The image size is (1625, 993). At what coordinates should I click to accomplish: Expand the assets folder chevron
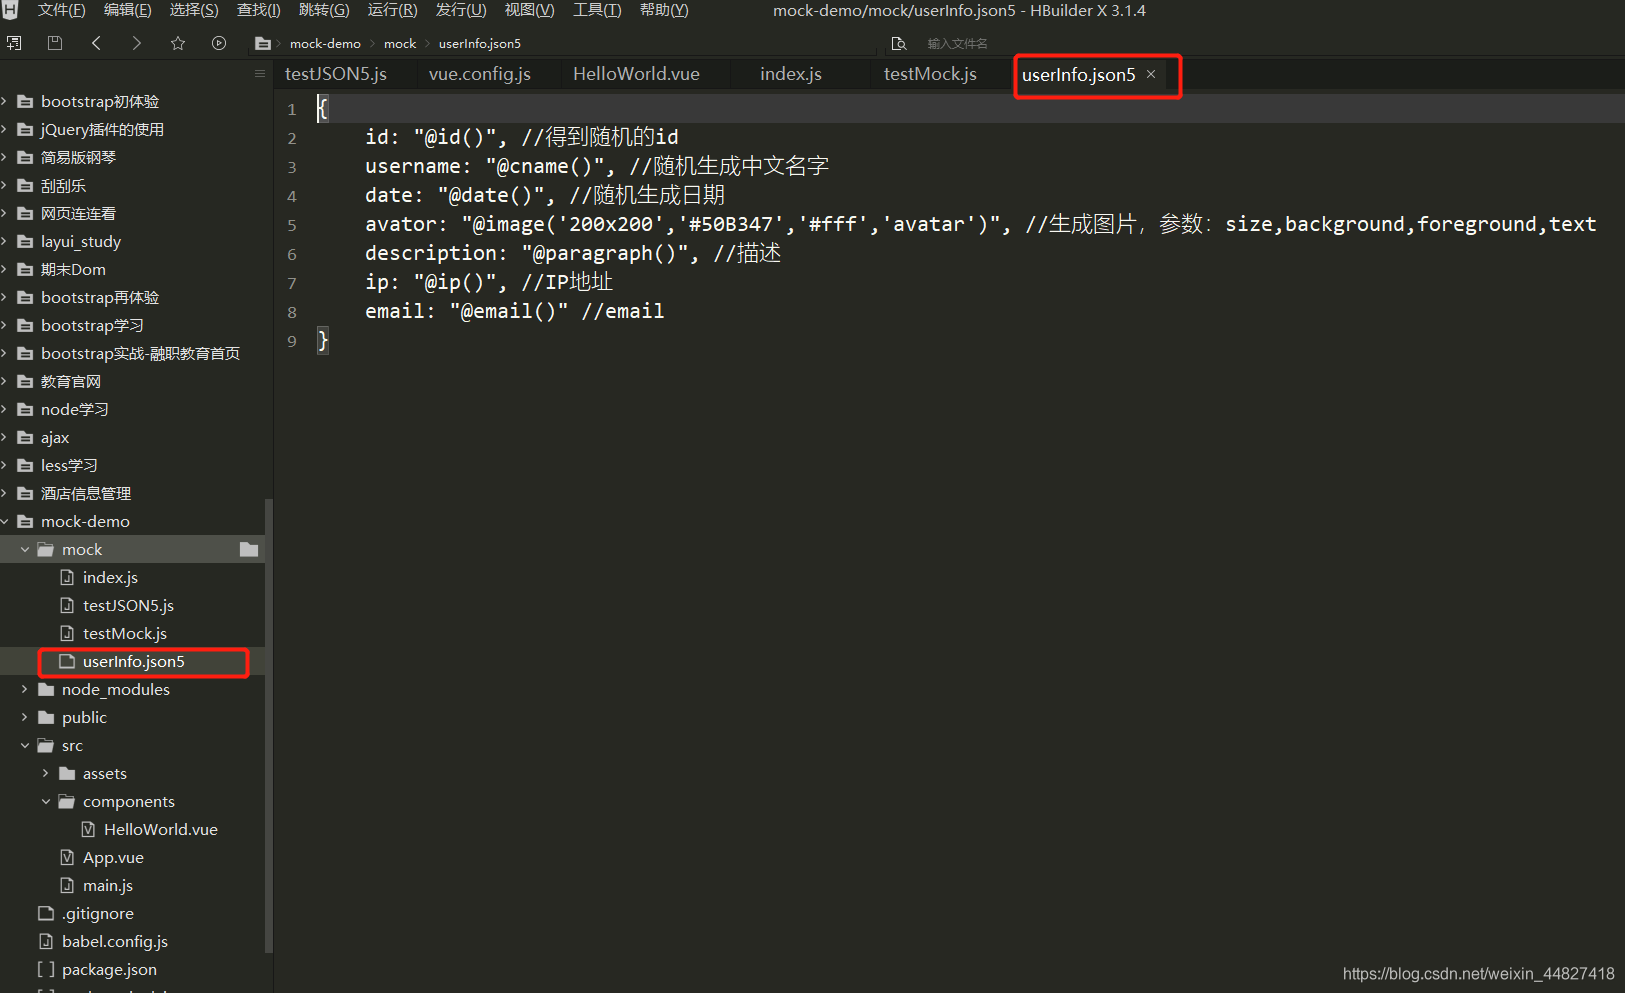point(46,773)
